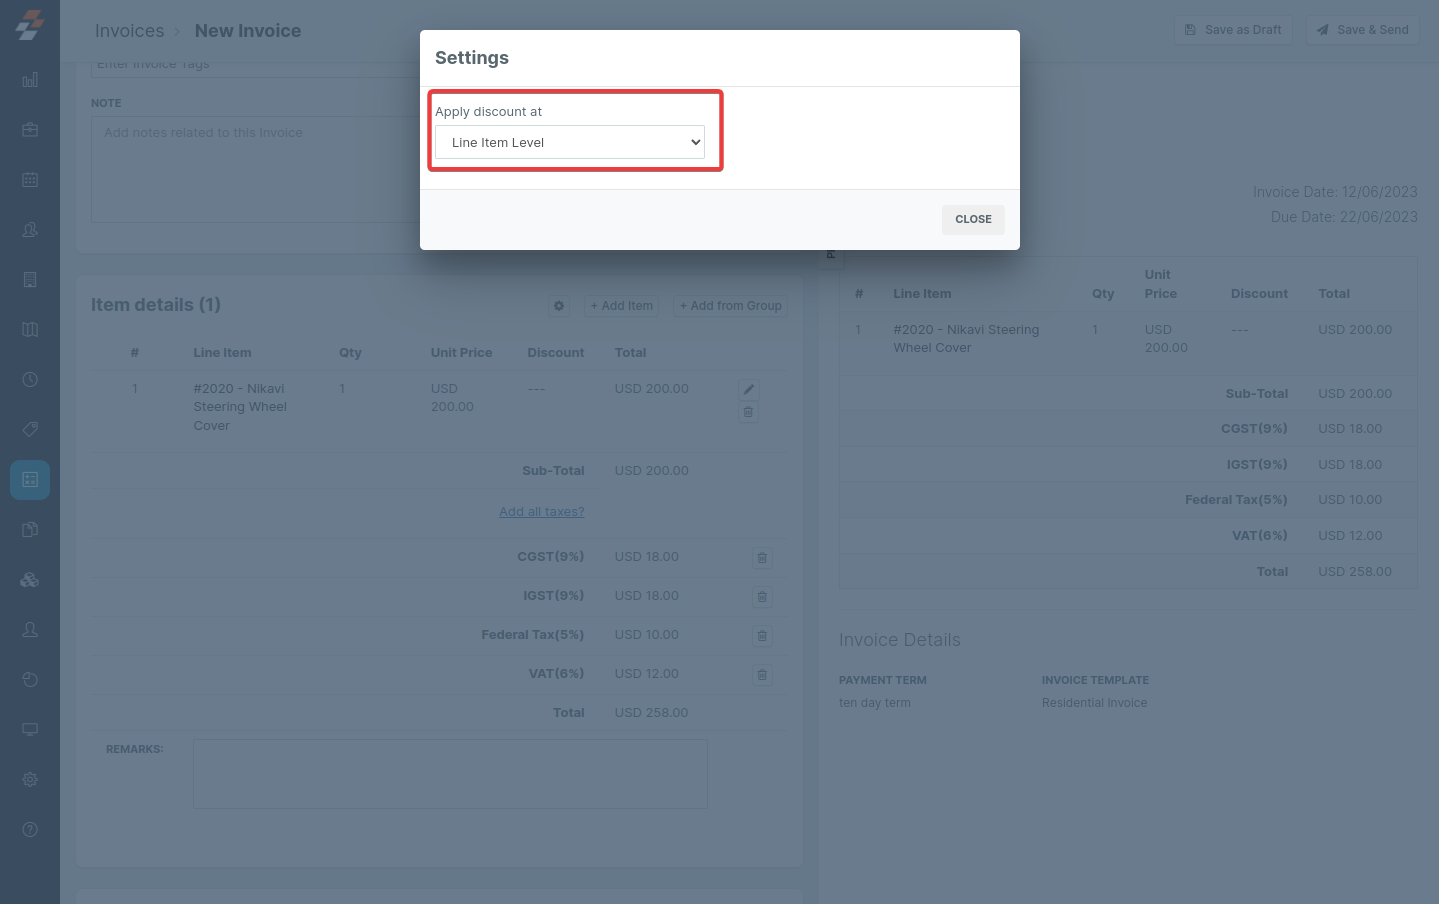This screenshot has height=904, width=1439.
Task: Go to Invoices in the breadcrumb
Action: coord(130,31)
